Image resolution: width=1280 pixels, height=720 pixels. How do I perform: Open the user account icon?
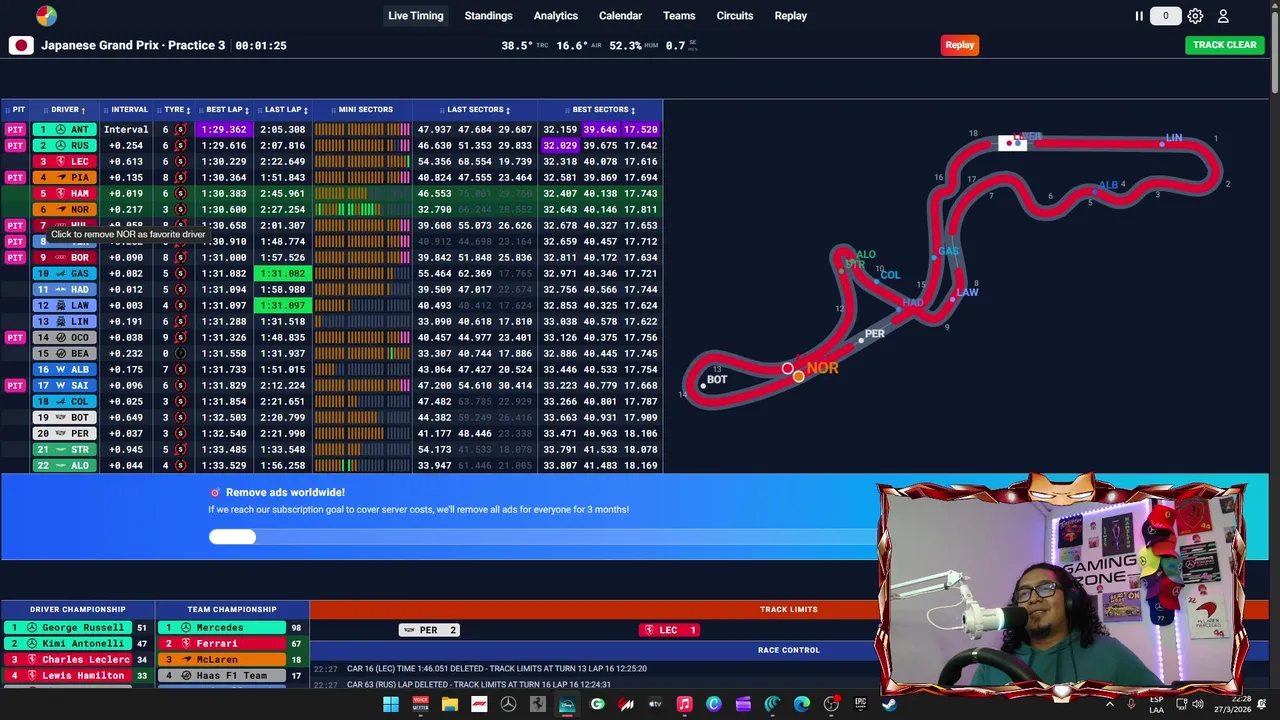[x=1223, y=16]
